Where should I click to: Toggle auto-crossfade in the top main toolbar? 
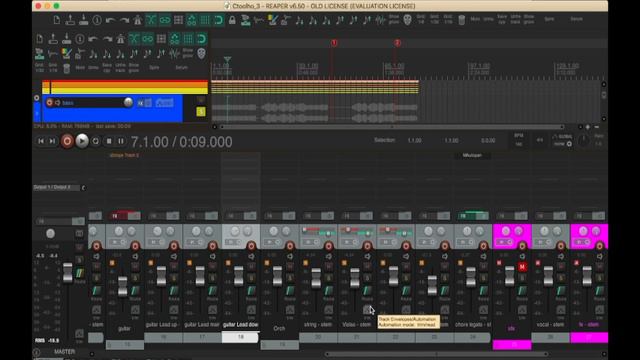151,20
